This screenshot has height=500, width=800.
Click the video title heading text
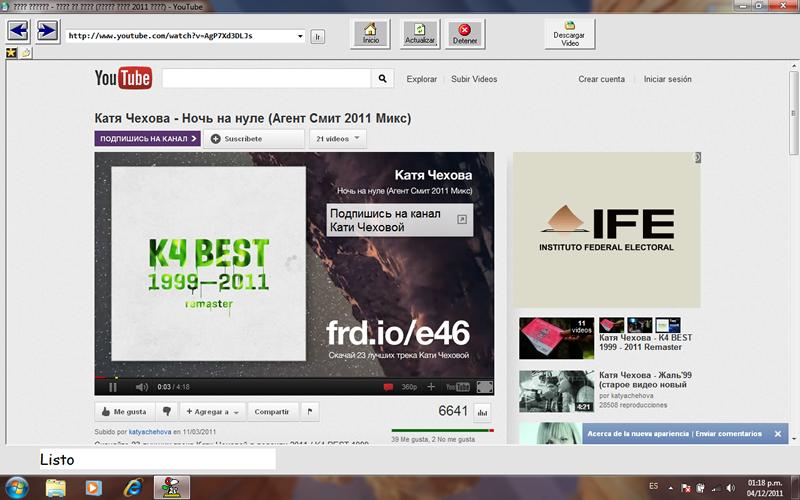(x=253, y=118)
